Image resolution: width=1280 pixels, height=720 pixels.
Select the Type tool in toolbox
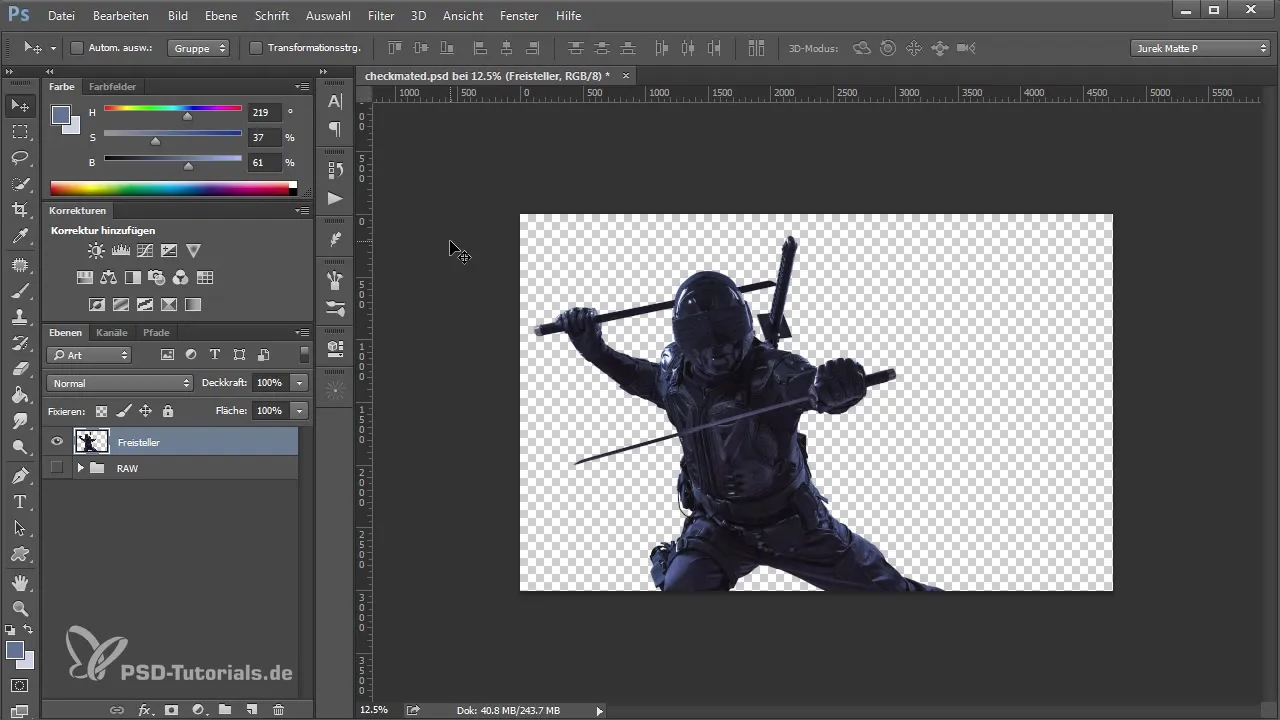20,502
